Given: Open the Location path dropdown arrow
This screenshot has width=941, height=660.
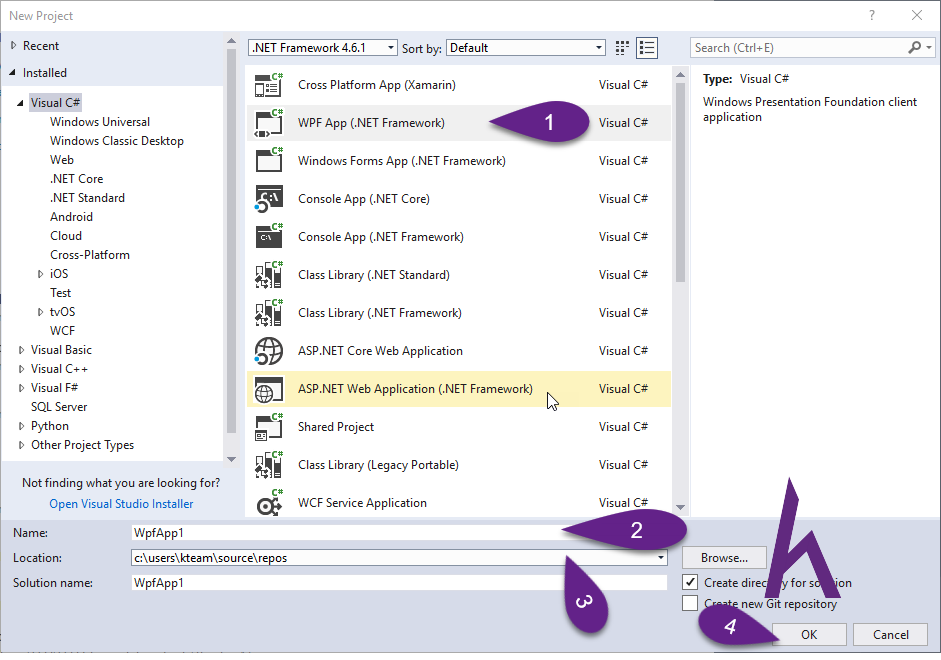Looking at the screenshot, I should (x=660, y=558).
